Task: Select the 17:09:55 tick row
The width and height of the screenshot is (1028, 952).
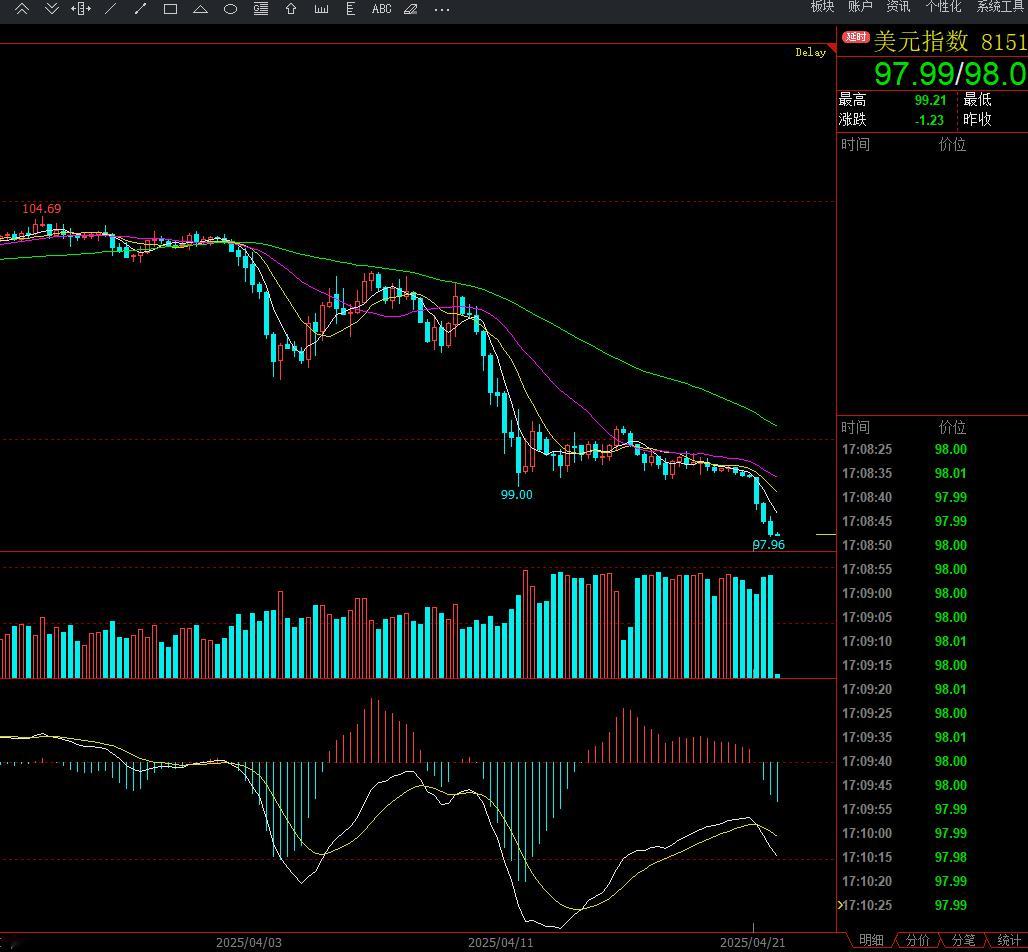Action: [x=932, y=809]
